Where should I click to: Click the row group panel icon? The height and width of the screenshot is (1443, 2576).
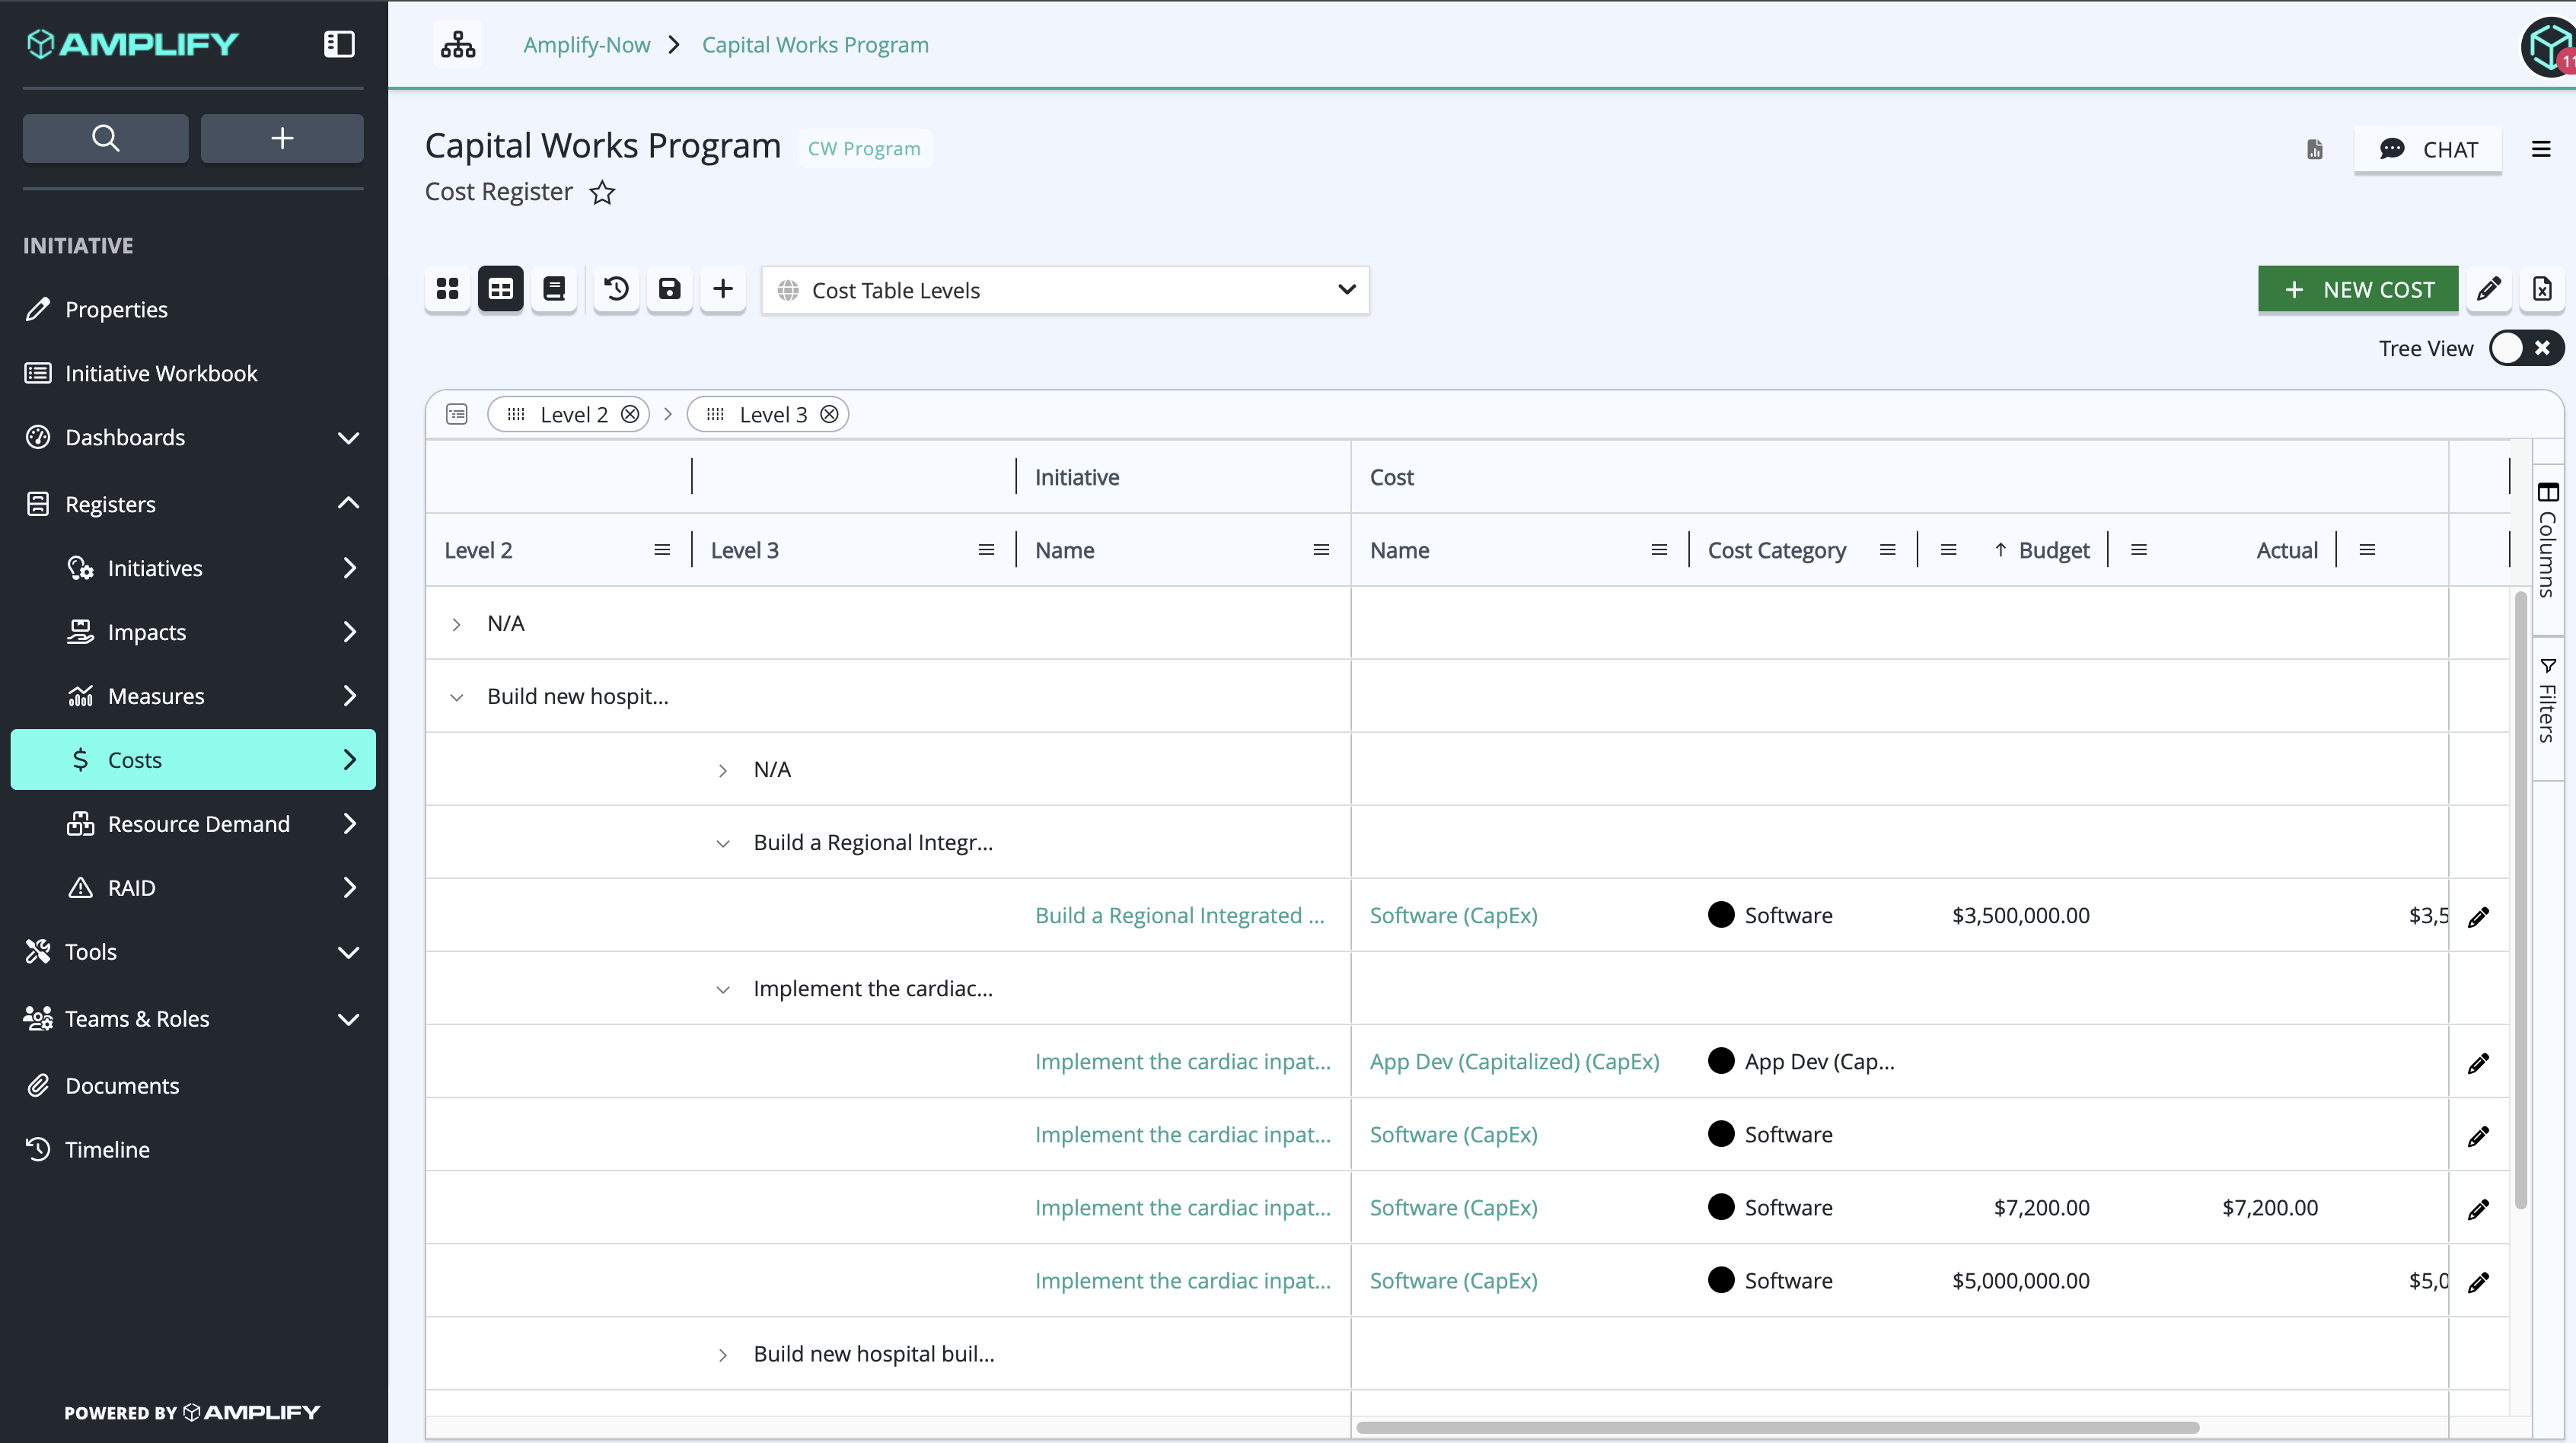(x=457, y=415)
